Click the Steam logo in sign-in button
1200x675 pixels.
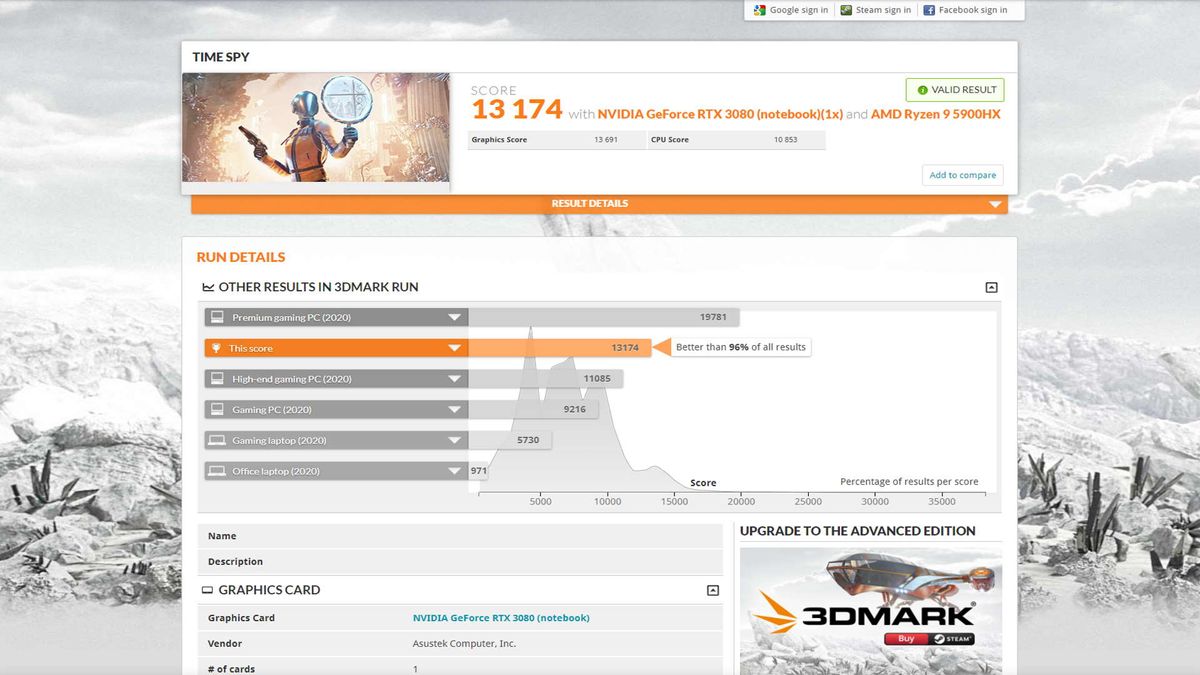click(846, 10)
